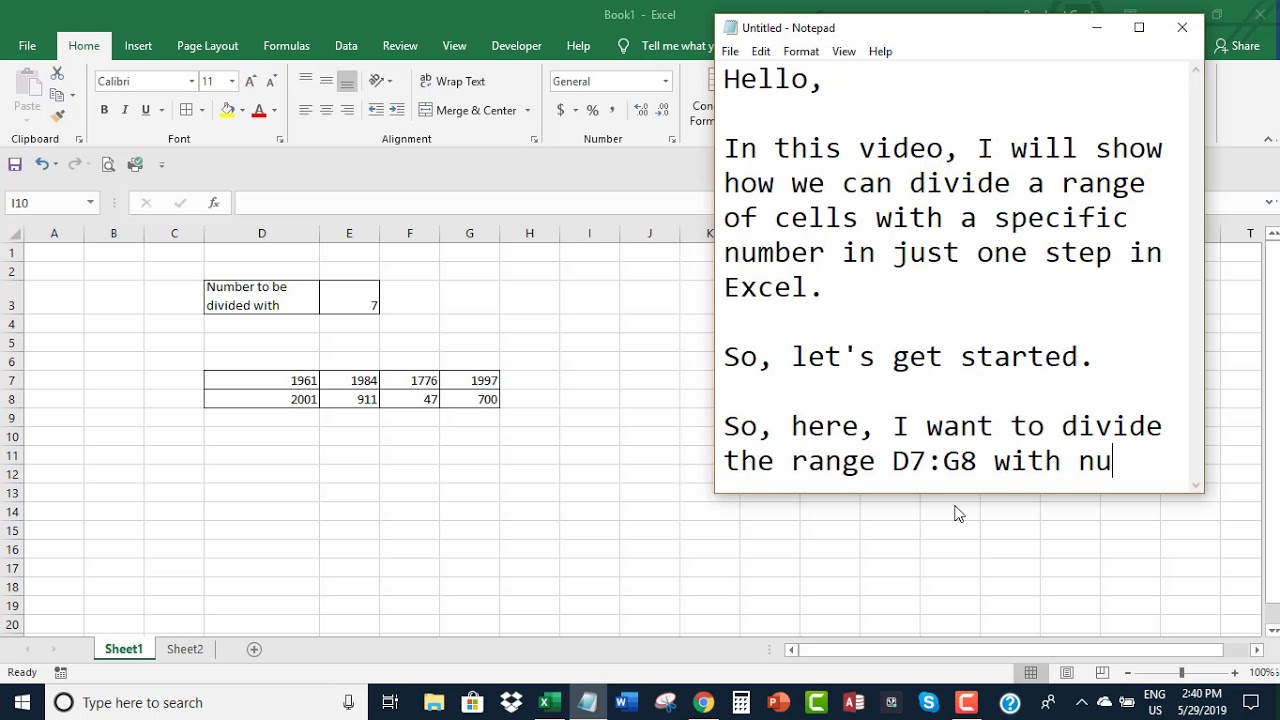Click the Increase Indent icon

tap(397, 110)
